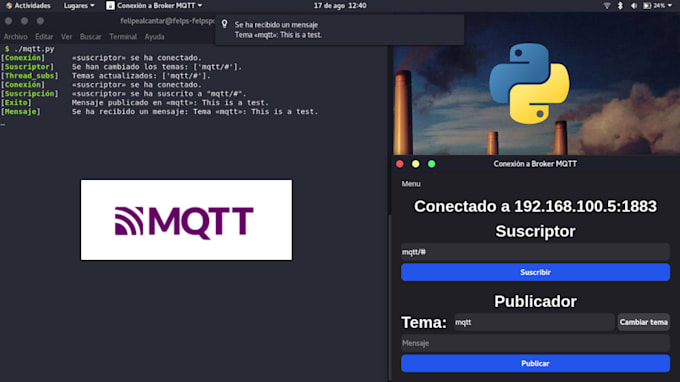Click the app window icon next to Conexión a Broker MQTT

pos(111,6)
